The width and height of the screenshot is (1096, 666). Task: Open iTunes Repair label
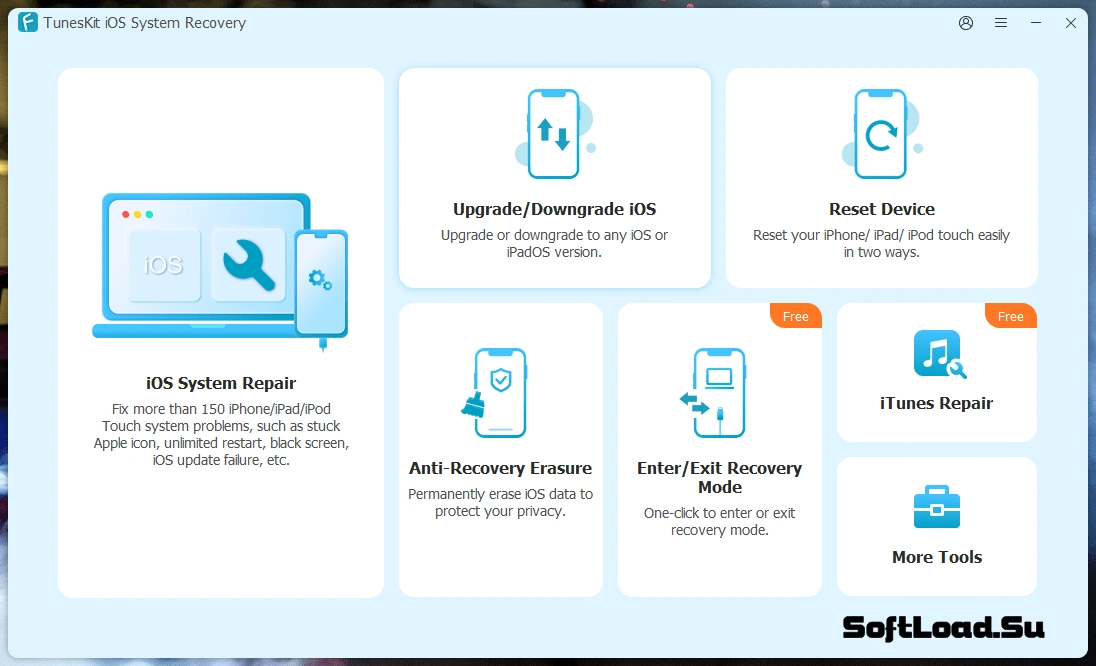click(x=937, y=403)
